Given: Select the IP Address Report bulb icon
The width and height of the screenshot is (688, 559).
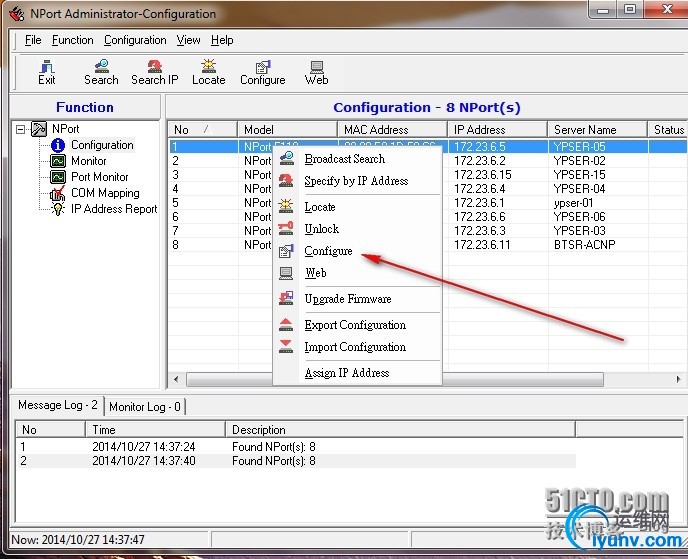Looking at the screenshot, I should click(x=57, y=209).
